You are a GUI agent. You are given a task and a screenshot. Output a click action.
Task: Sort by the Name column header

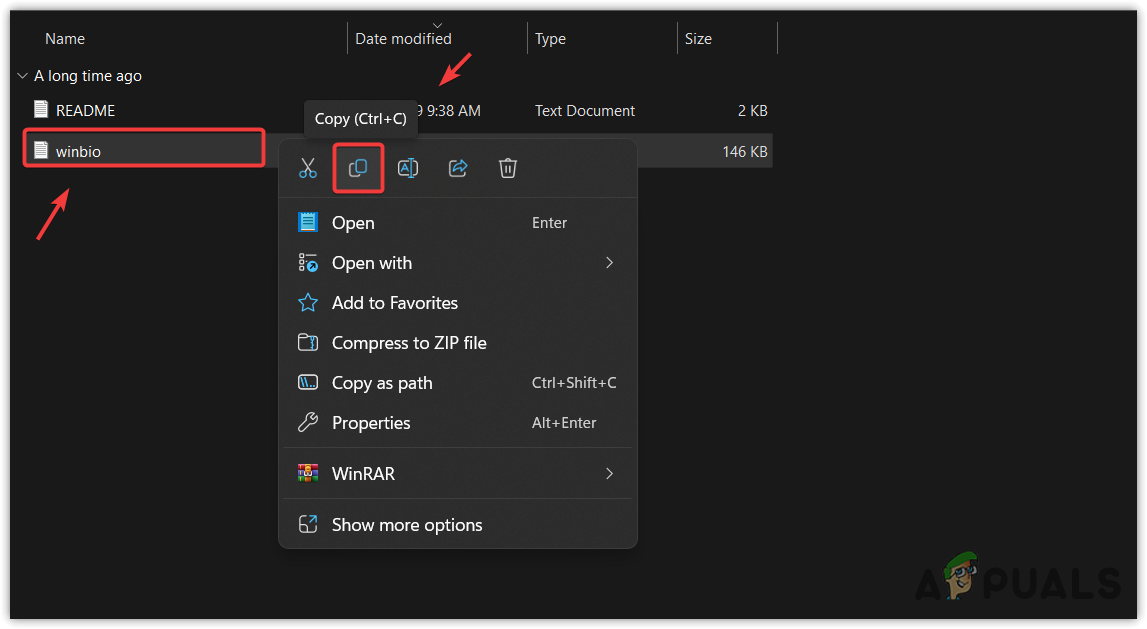click(65, 39)
